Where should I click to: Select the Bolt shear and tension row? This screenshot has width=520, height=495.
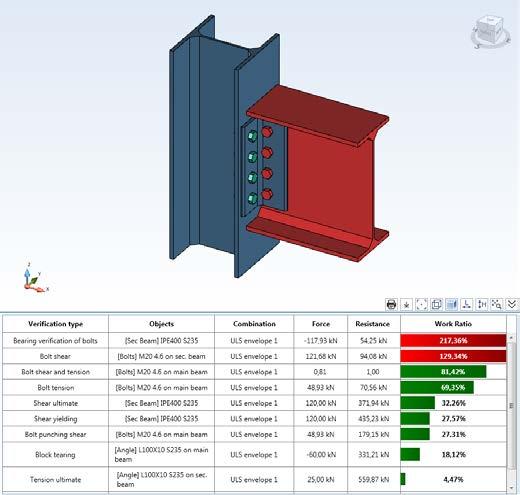254,372
